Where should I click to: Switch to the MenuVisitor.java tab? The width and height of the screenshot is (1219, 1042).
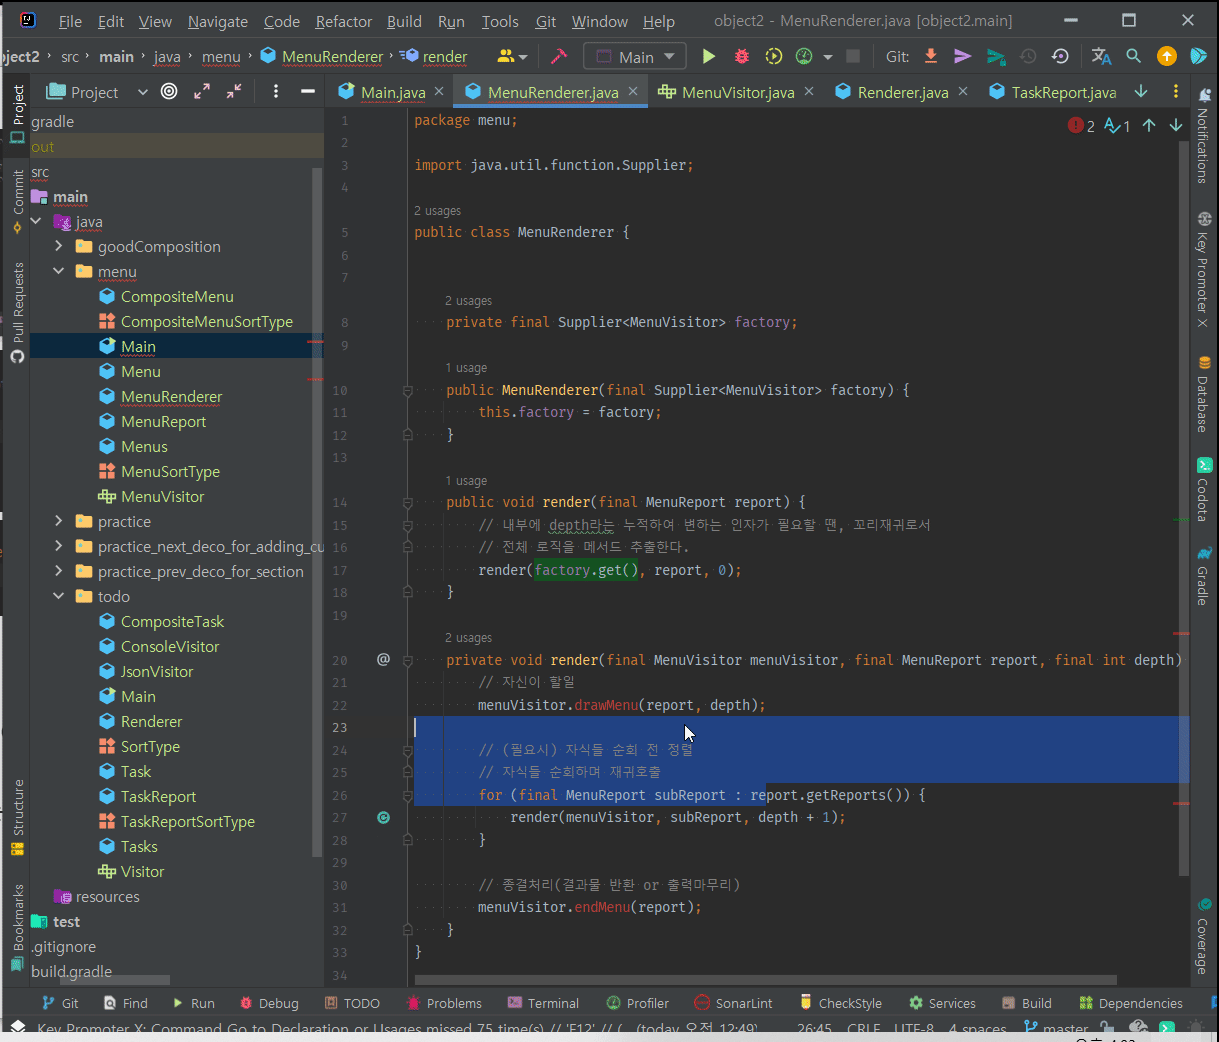pos(736,92)
